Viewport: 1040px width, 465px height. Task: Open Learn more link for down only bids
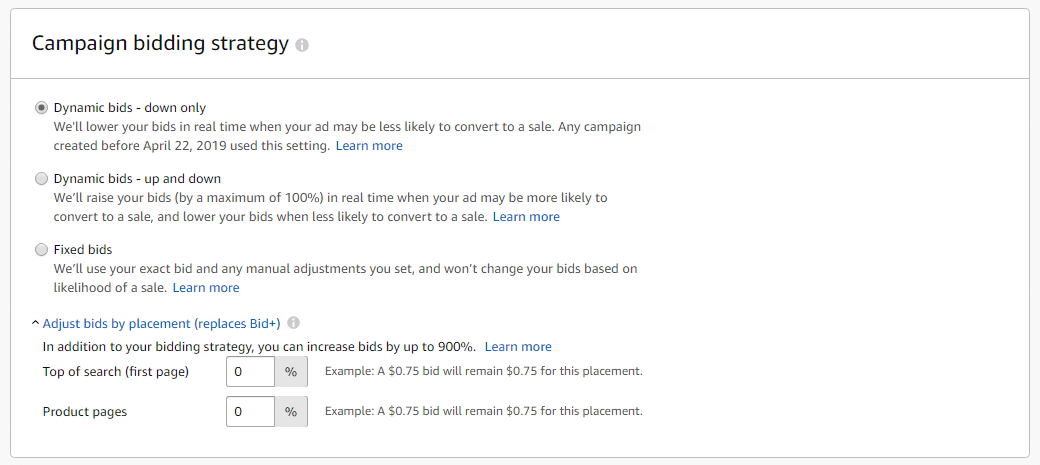pos(369,145)
